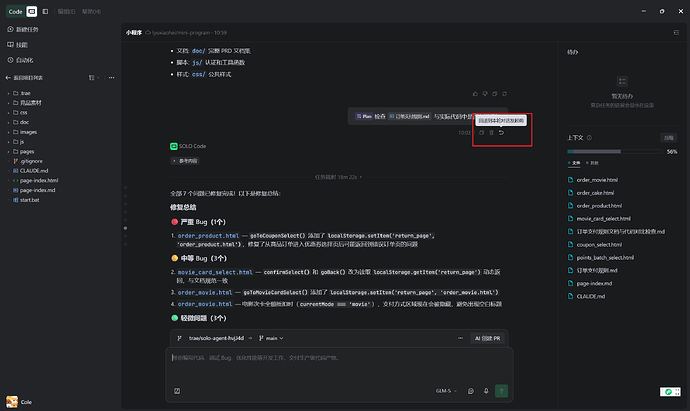Viewport: 690px width, 411px height.
Task: Open the 自动化 automation item in sidebar
Action: [20, 60]
